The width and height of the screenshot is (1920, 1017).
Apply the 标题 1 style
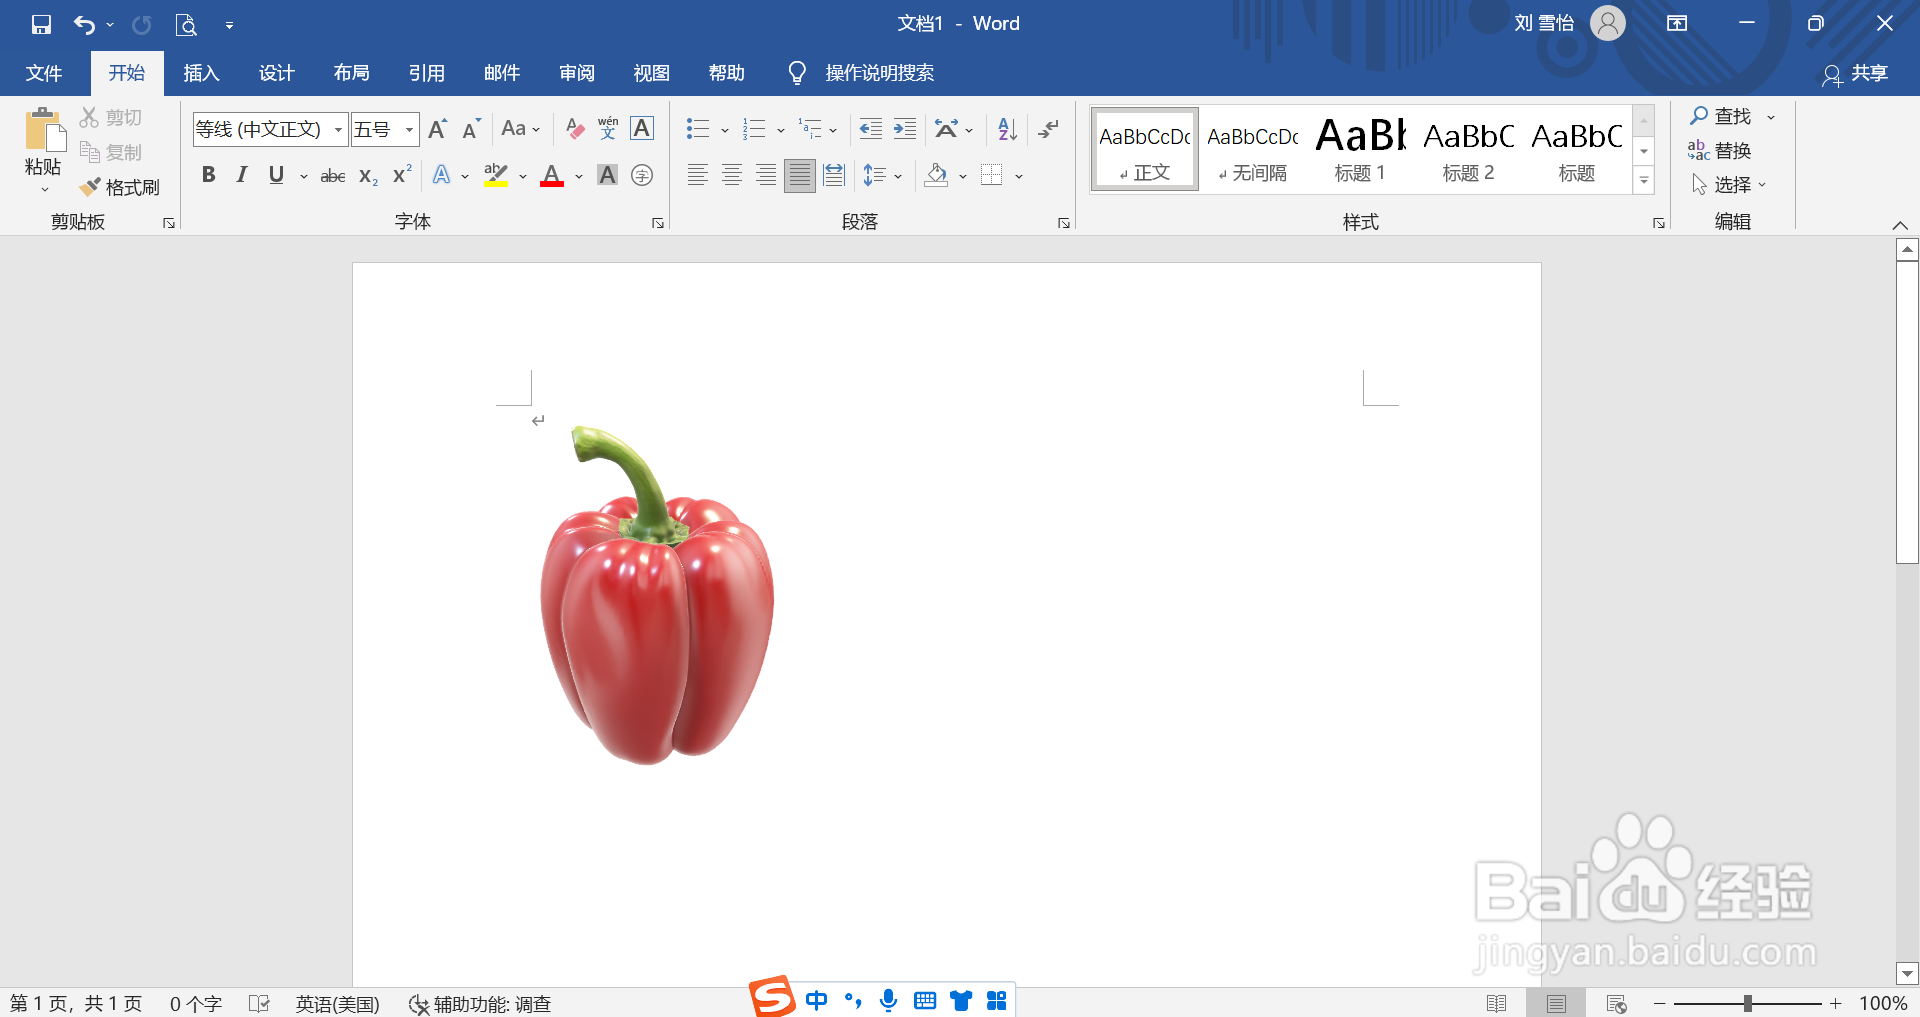(x=1359, y=148)
